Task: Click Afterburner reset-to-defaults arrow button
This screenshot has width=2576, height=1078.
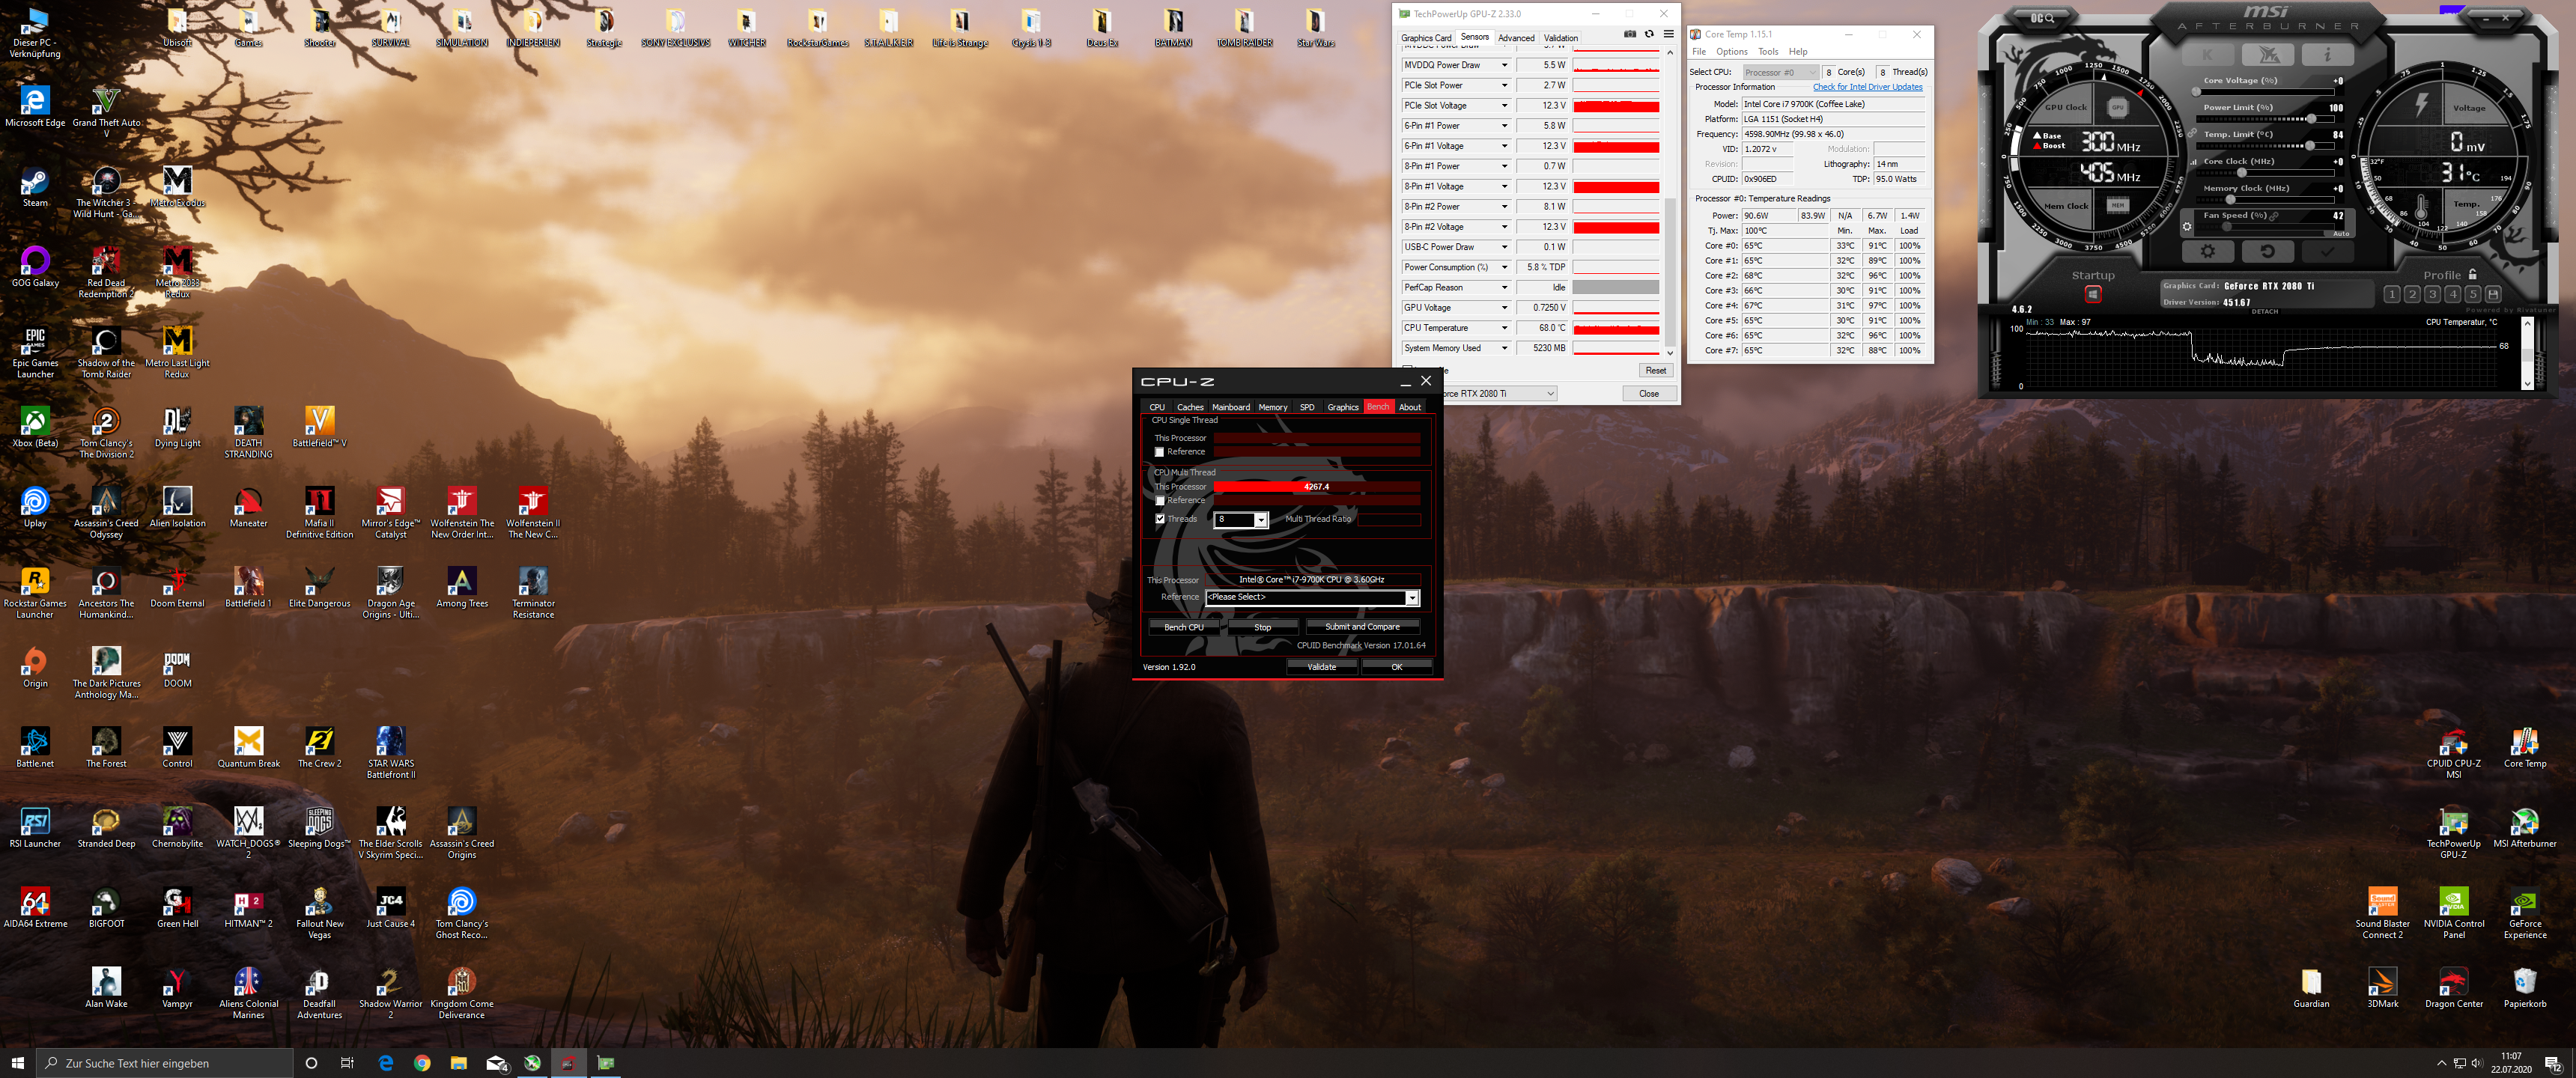Action: point(2267,252)
